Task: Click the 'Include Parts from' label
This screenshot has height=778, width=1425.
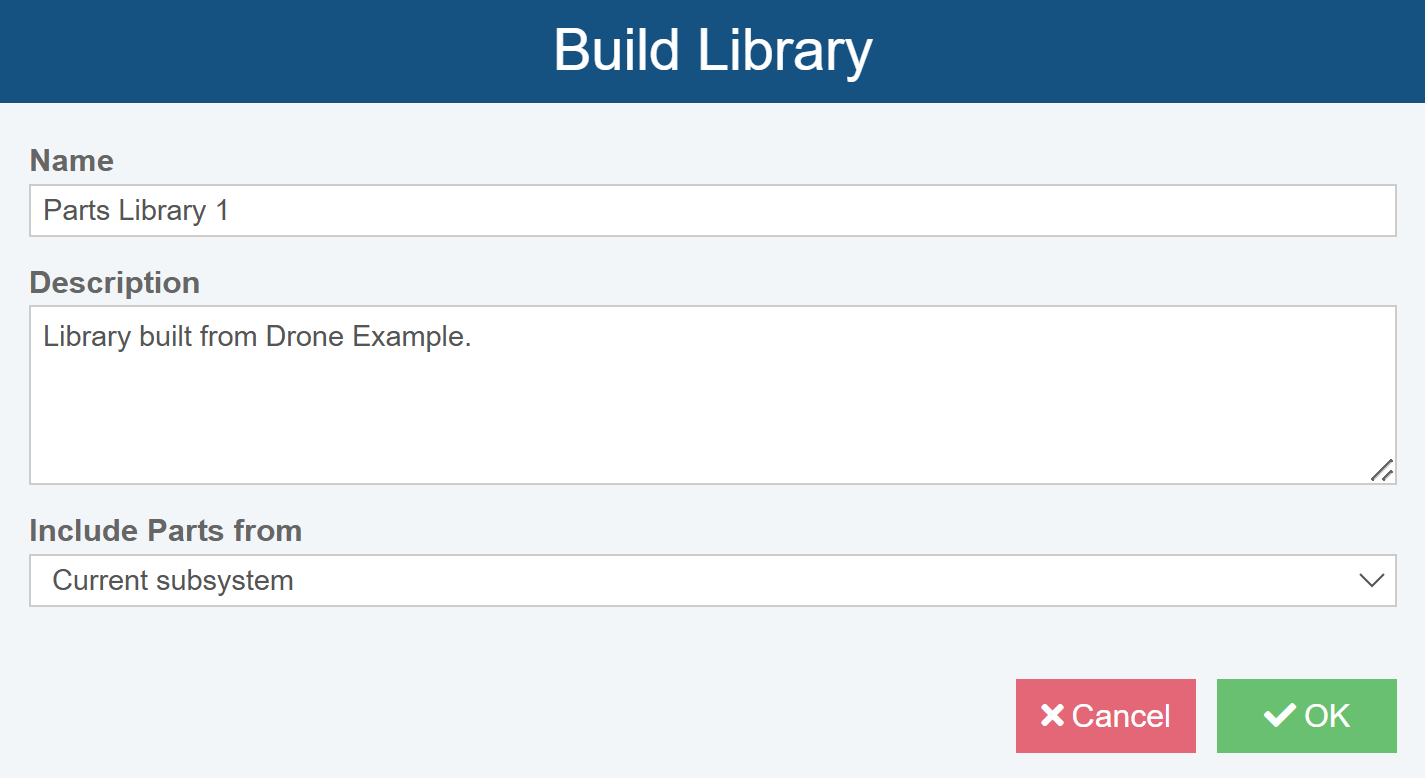Action: click(166, 531)
